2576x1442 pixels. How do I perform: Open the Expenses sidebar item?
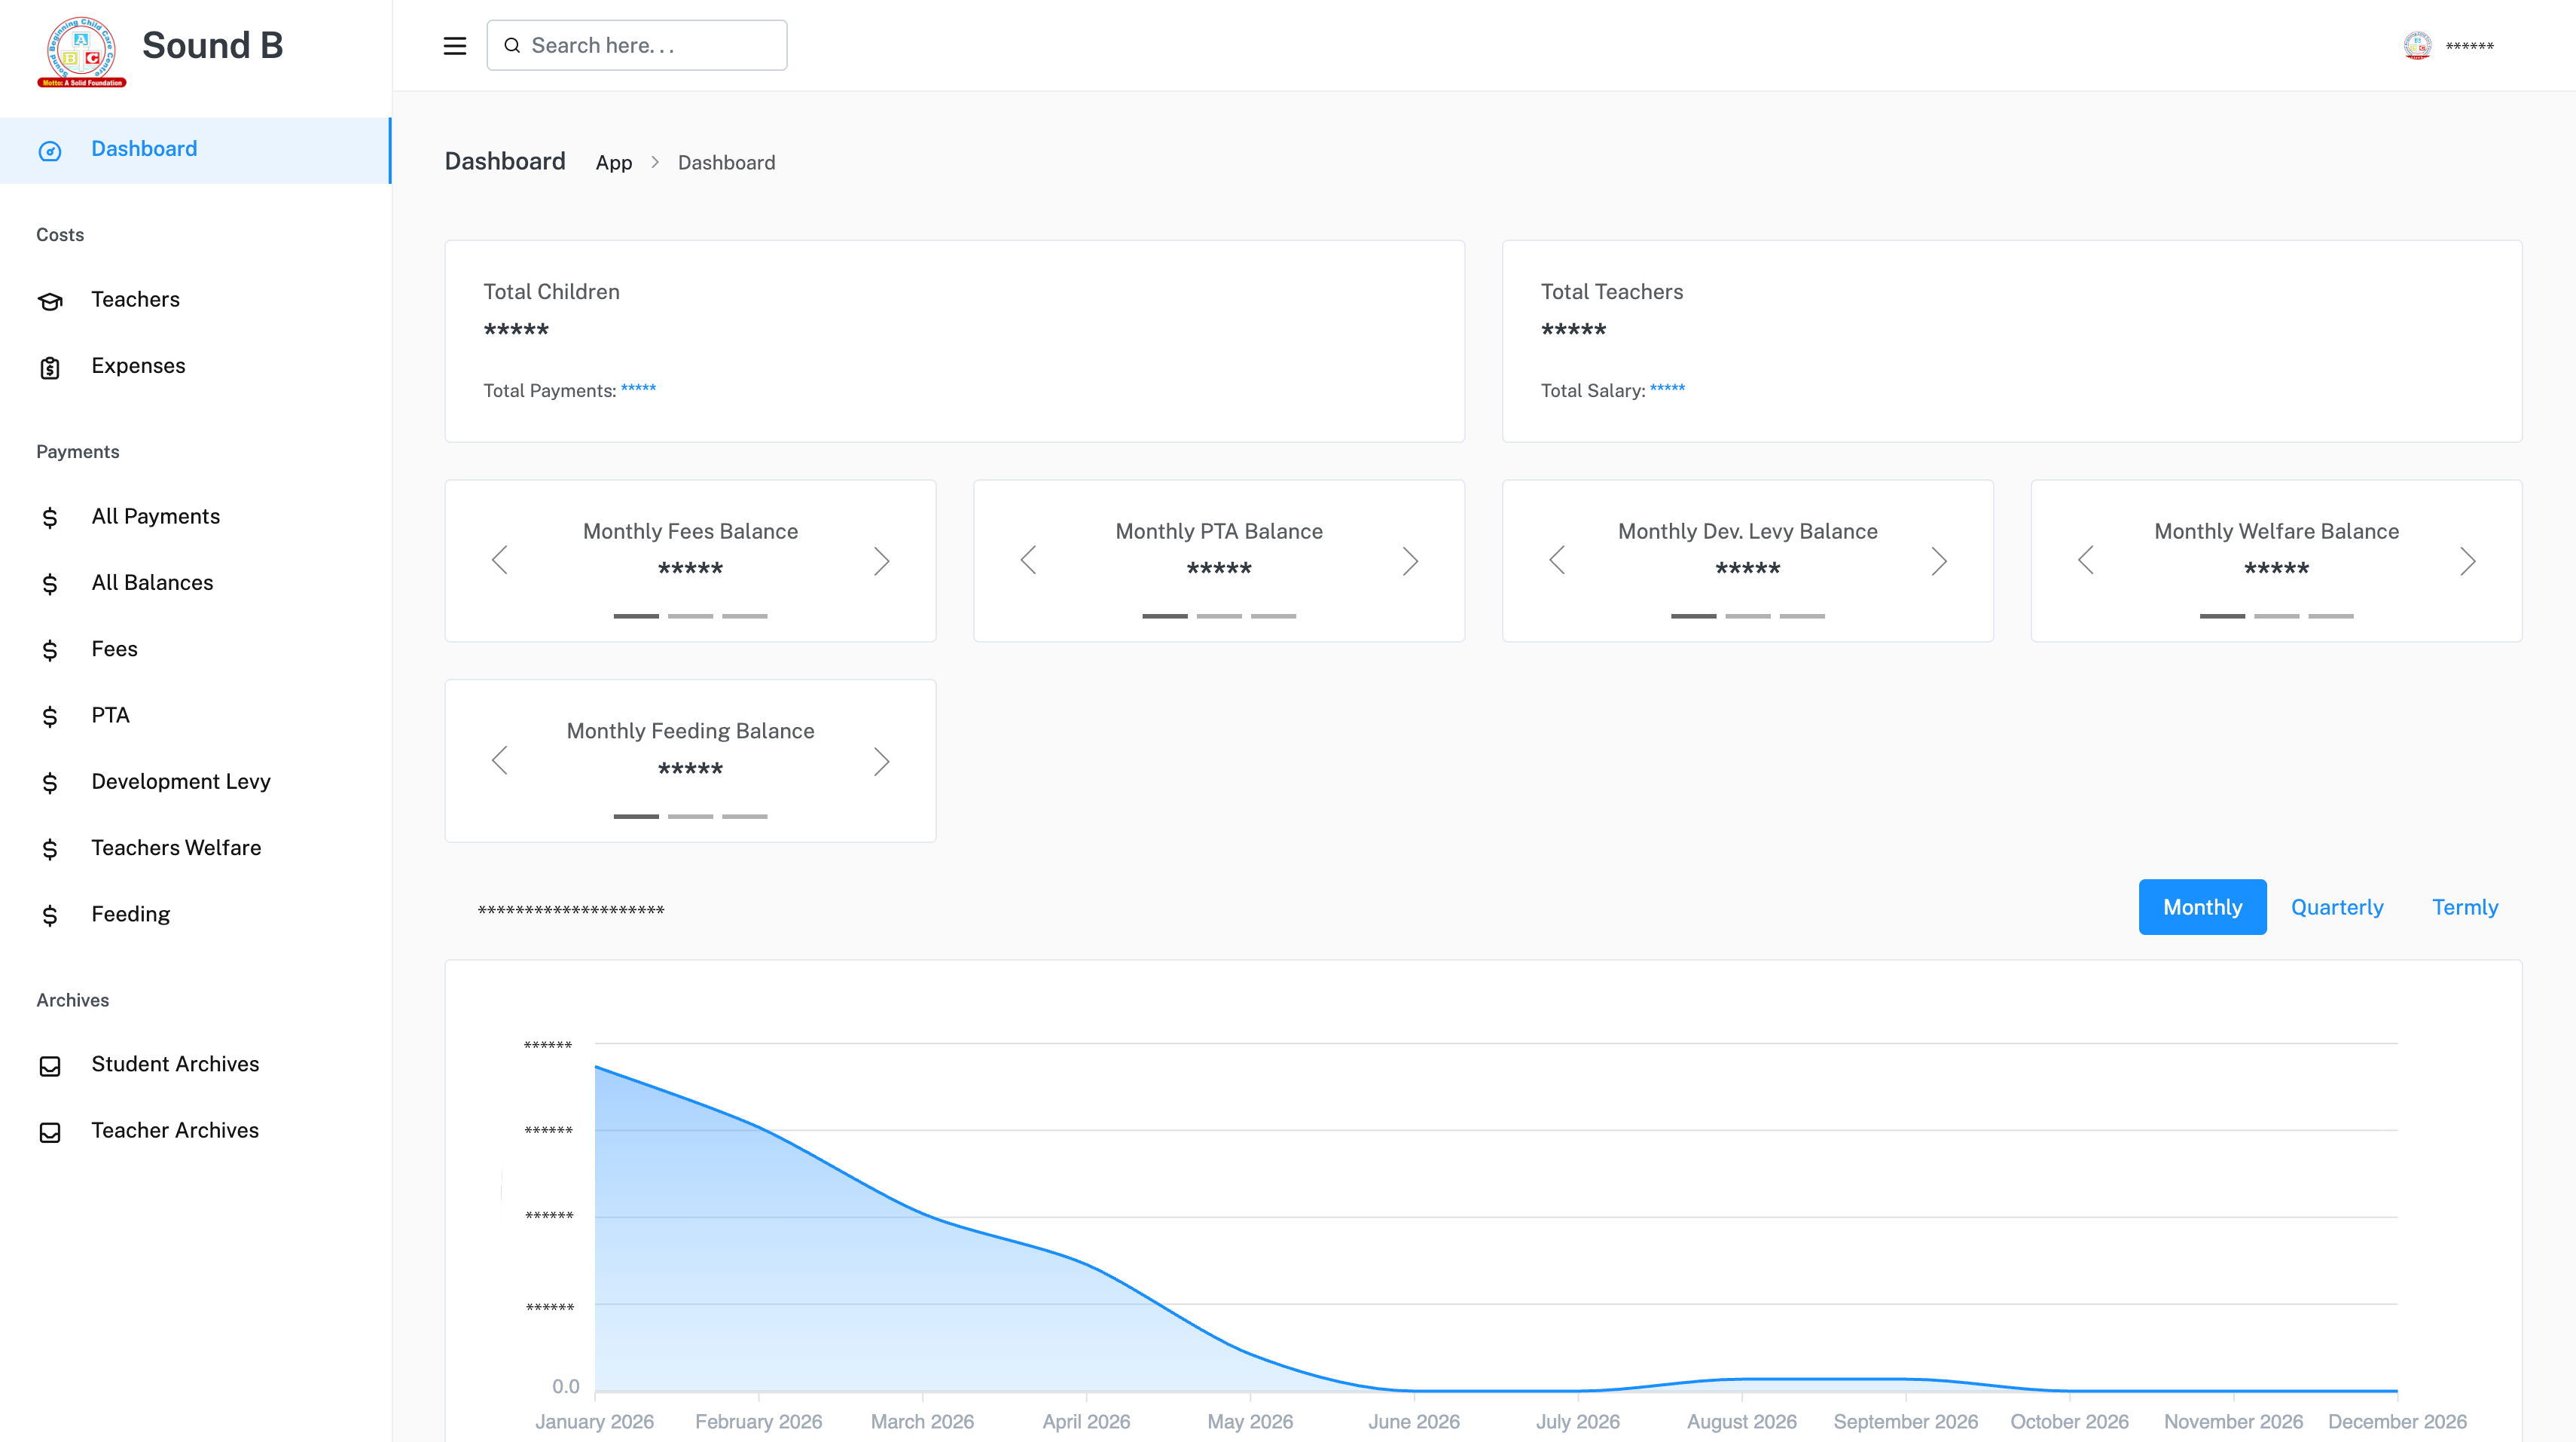point(196,366)
